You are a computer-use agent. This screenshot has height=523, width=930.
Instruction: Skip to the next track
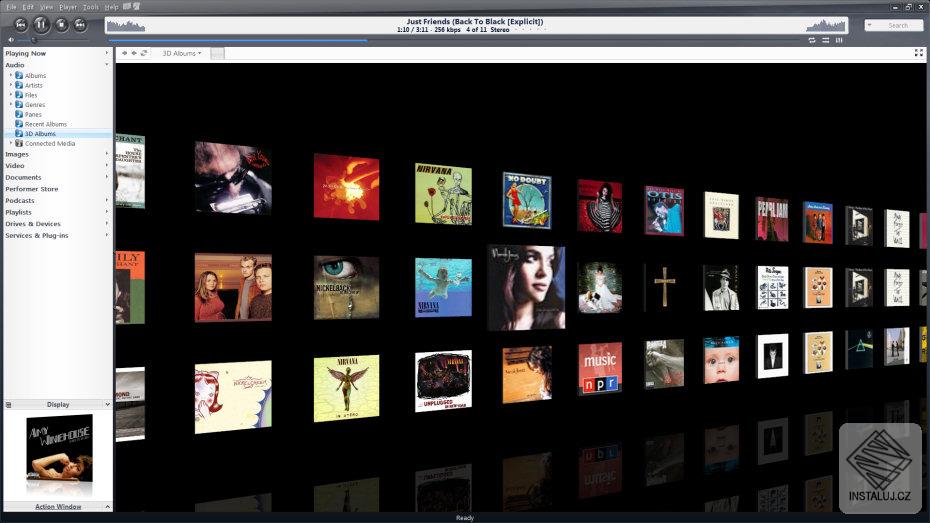pyautogui.click(x=80, y=24)
